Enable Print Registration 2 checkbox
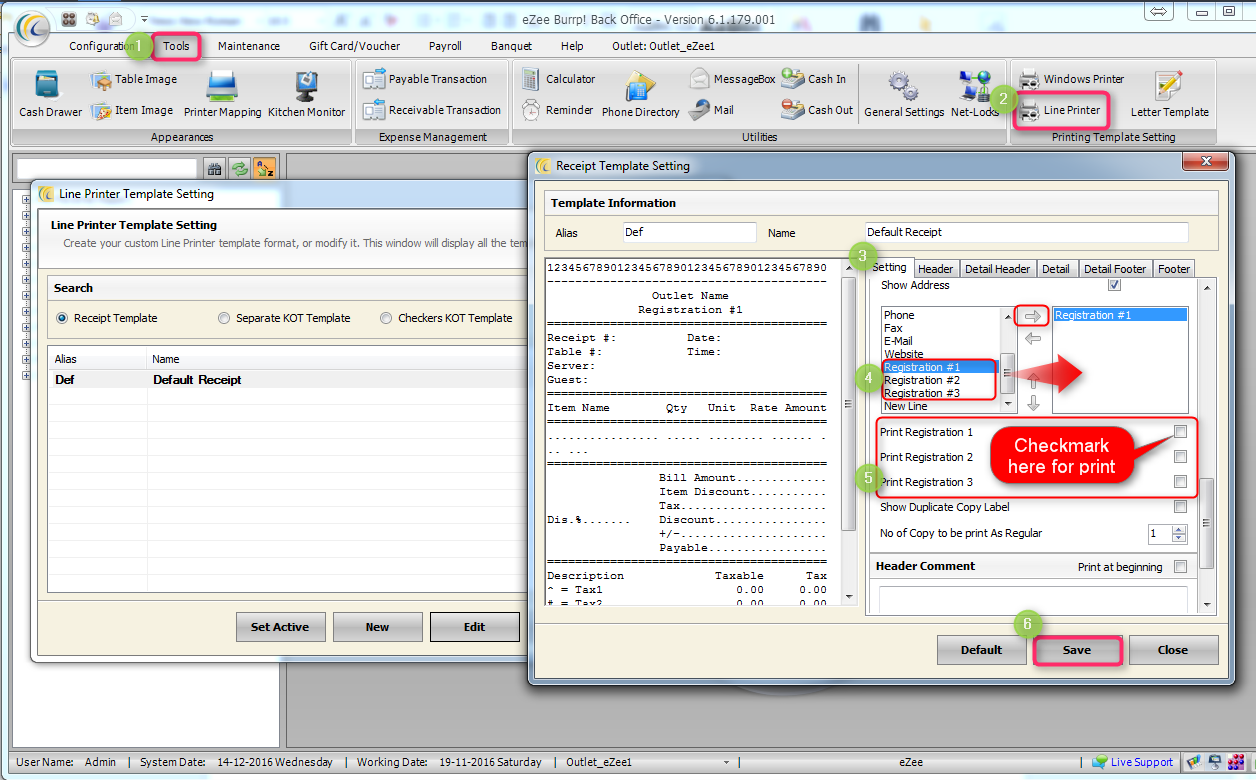 (1180, 457)
